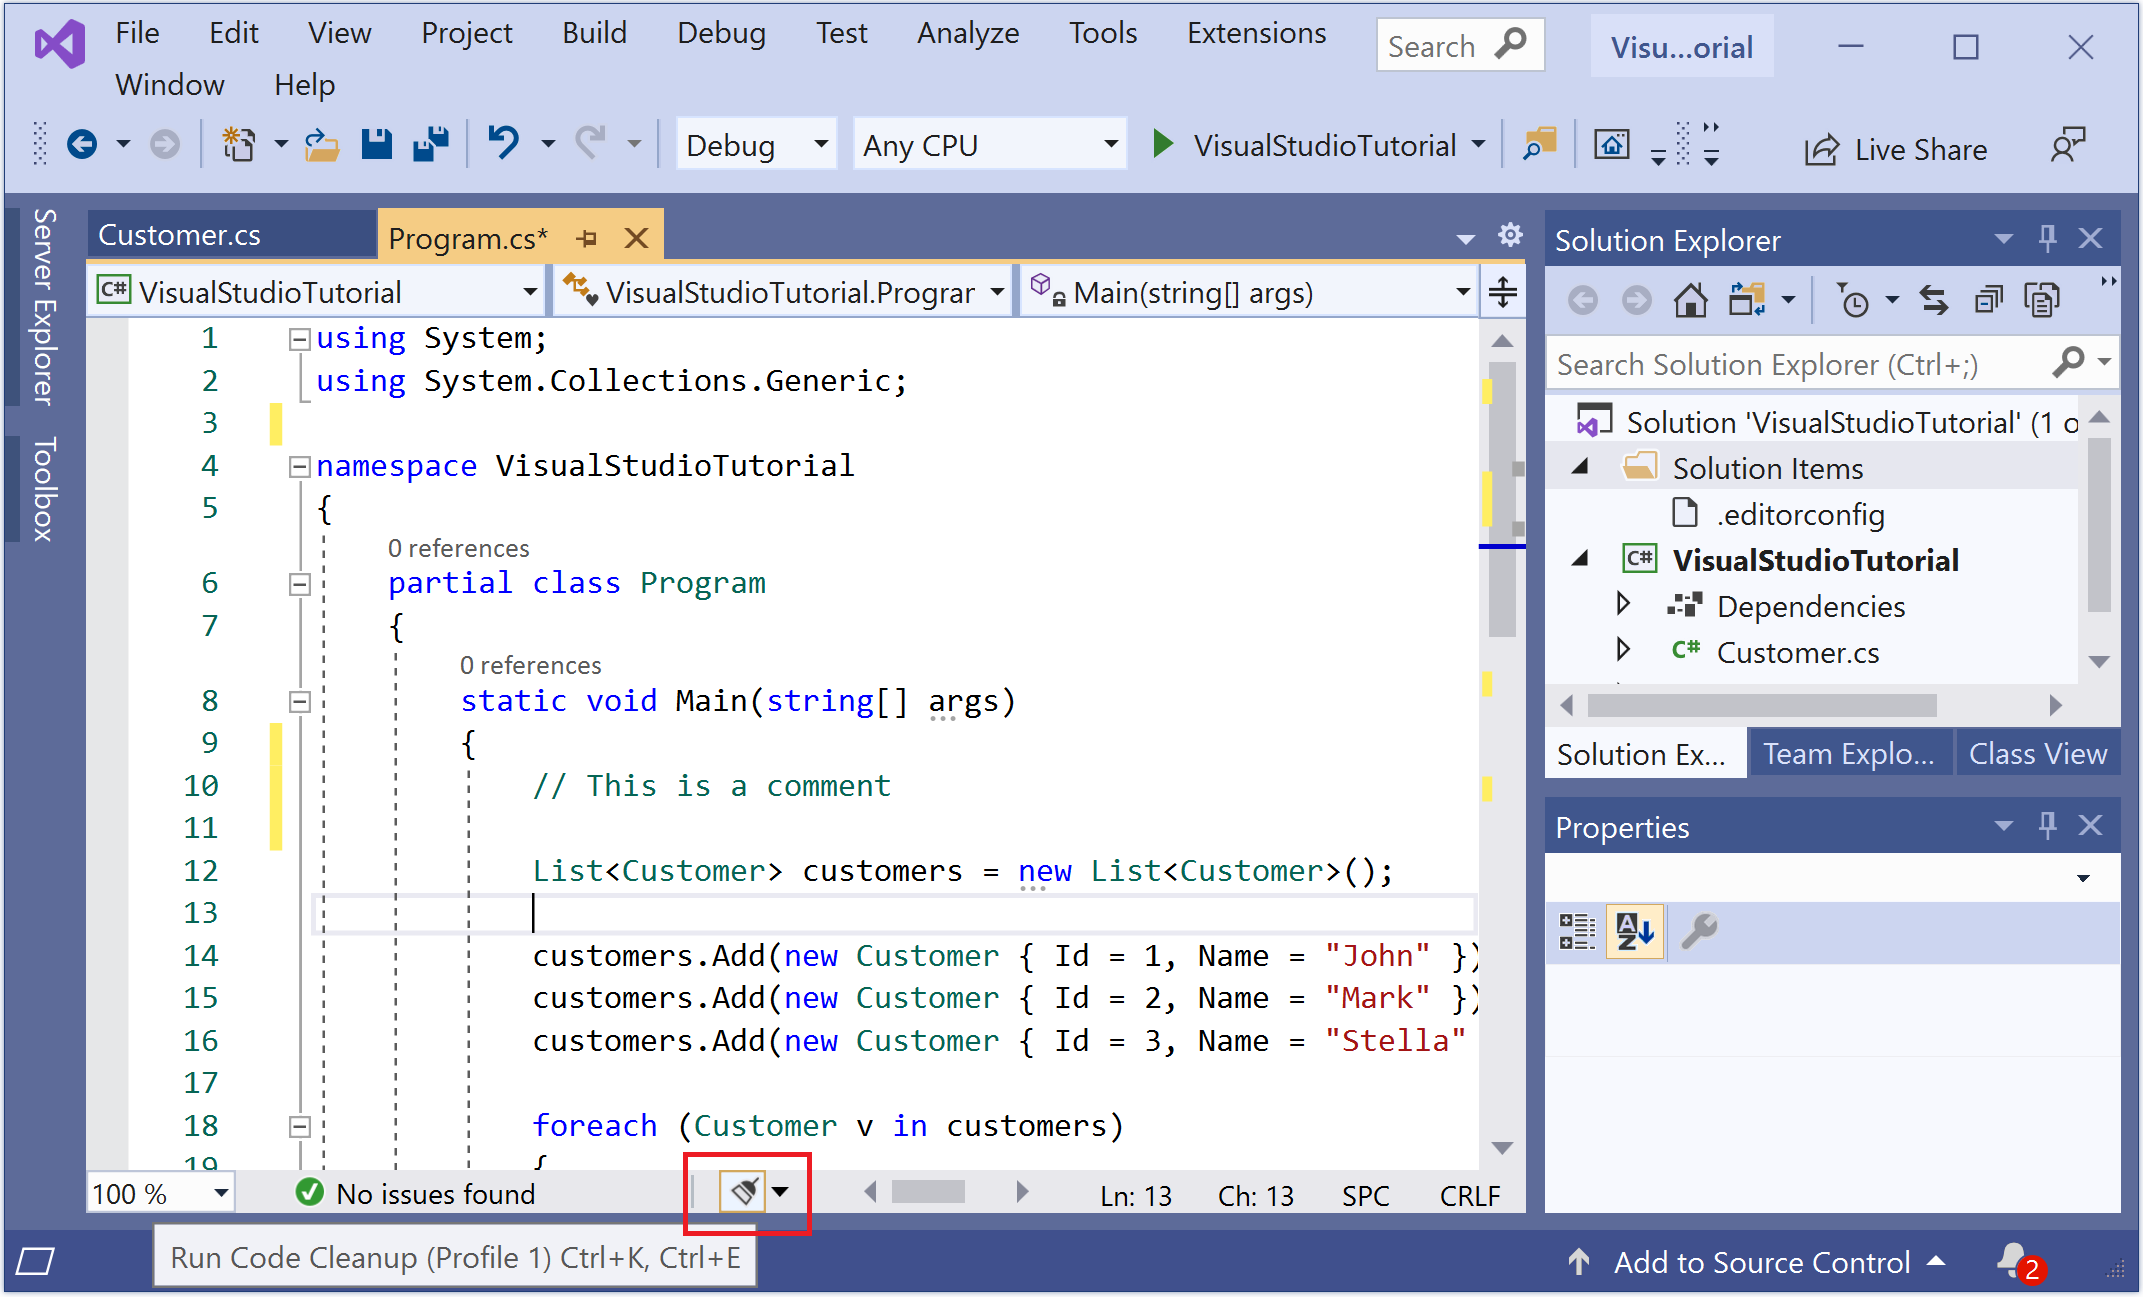The height and width of the screenshot is (1297, 2143).
Task: Click the Undo arrow icon
Action: coord(503,143)
